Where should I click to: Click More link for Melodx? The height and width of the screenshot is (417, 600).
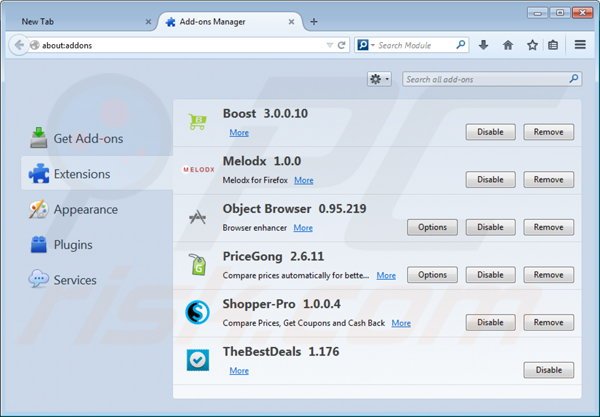coord(304,180)
